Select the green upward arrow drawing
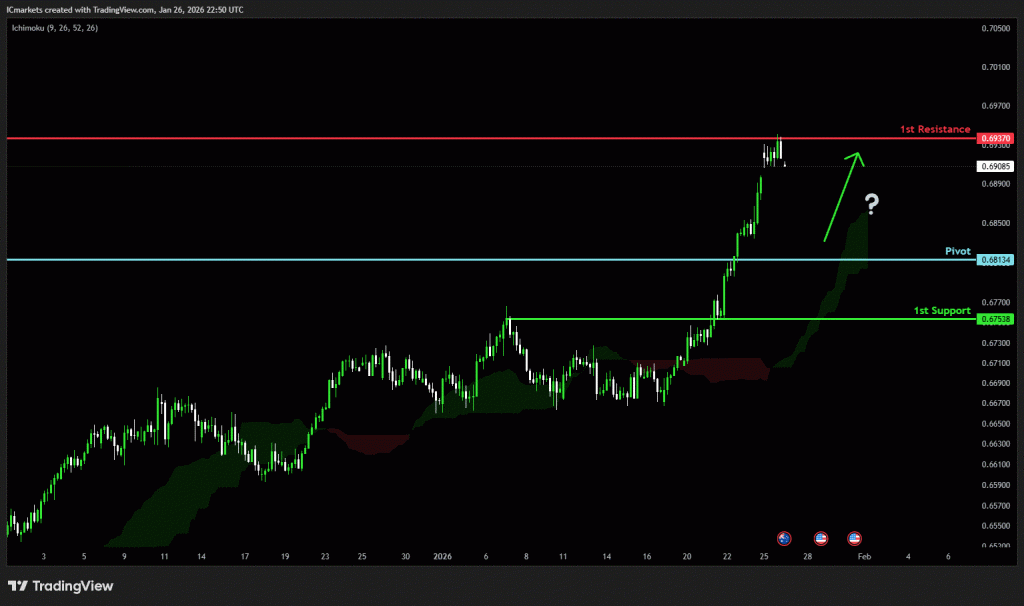Image resolution: width=1024 pixels, height=606 pixels. pyautogui.click(x=840, y=197)
